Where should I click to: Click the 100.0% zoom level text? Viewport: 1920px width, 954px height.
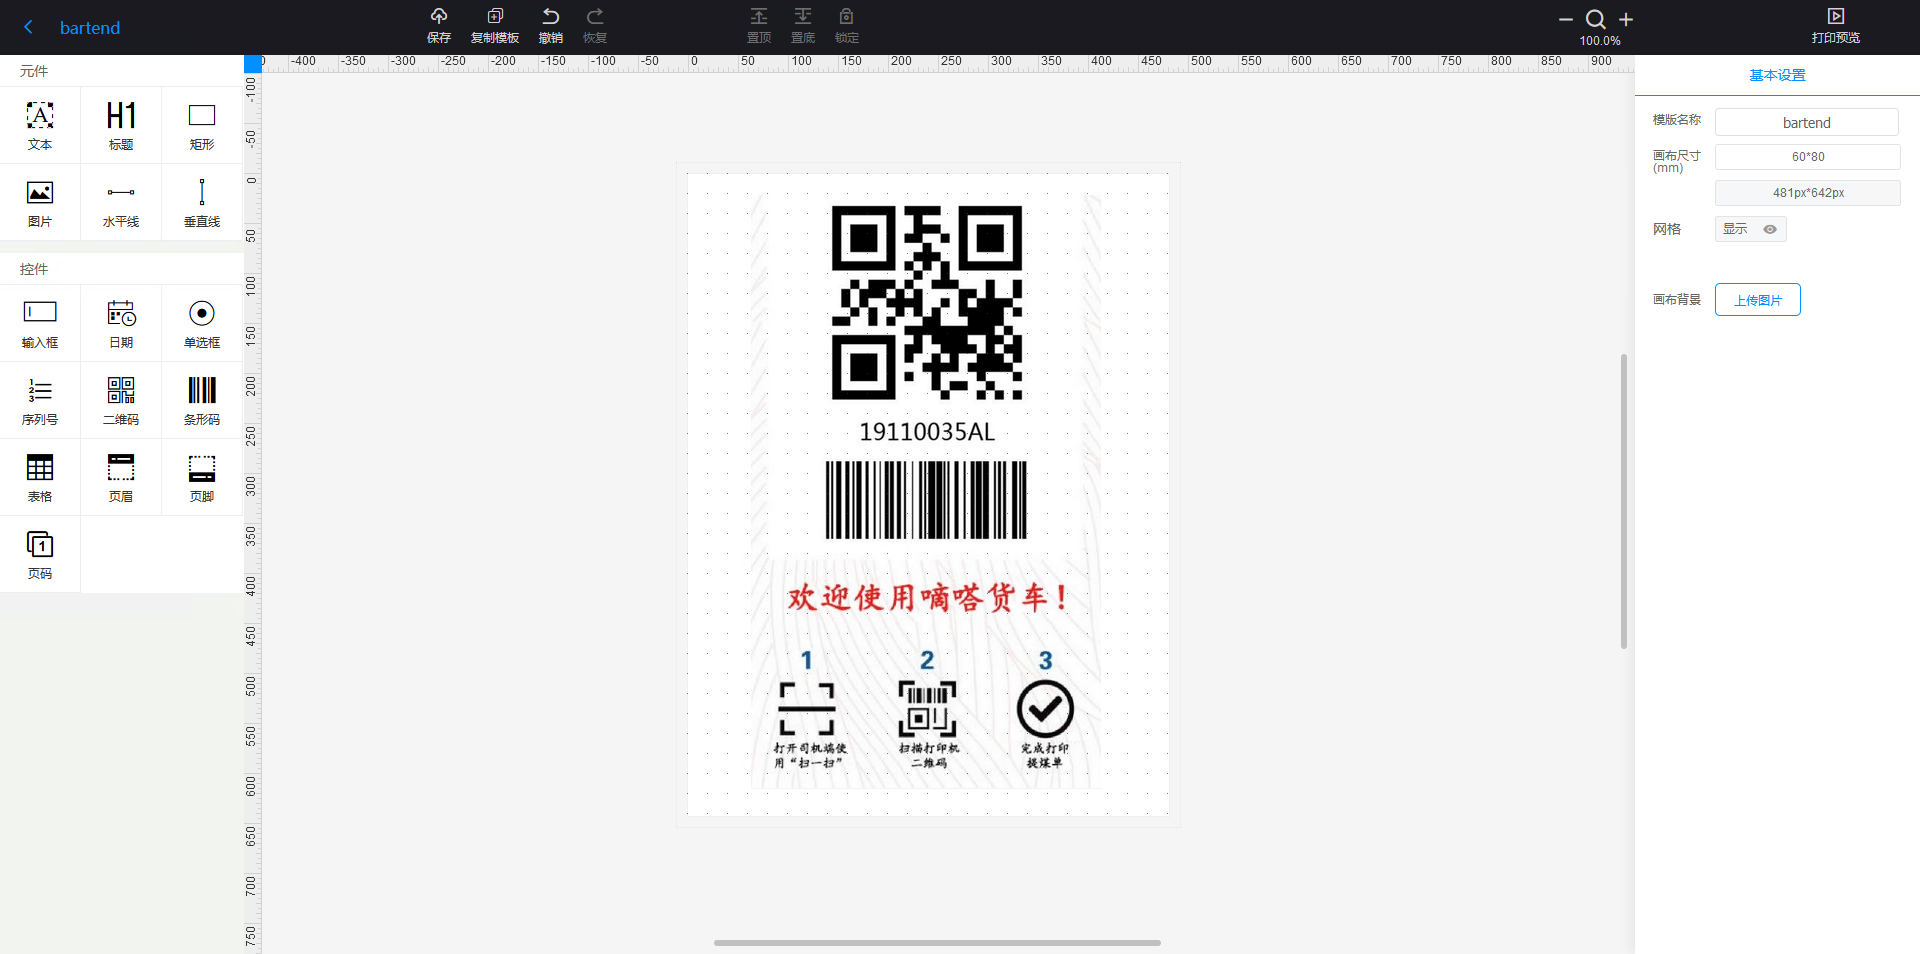tap(1600, 41)
